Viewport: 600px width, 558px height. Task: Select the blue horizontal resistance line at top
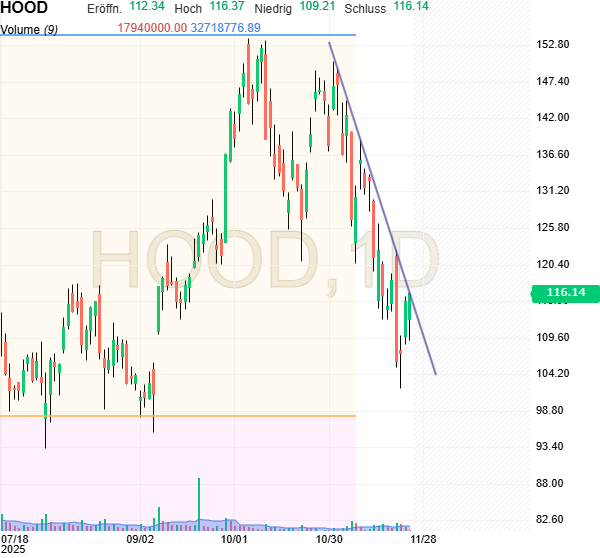click(178, 35)
